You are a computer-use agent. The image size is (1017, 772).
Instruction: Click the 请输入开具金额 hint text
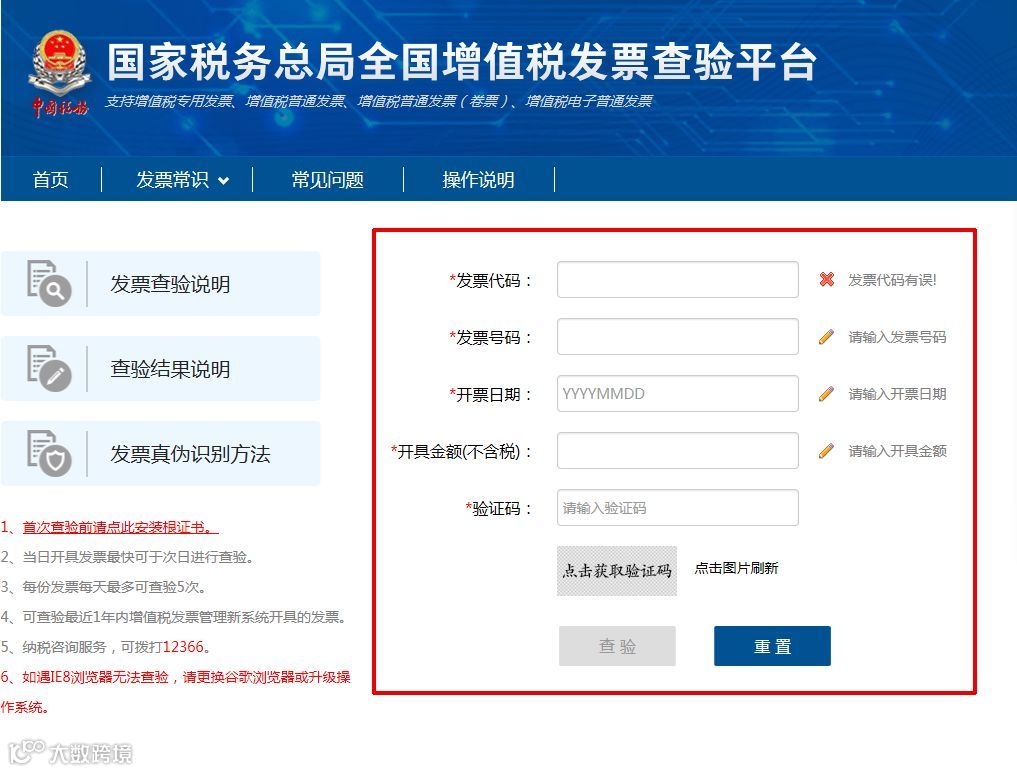point(898,452)
